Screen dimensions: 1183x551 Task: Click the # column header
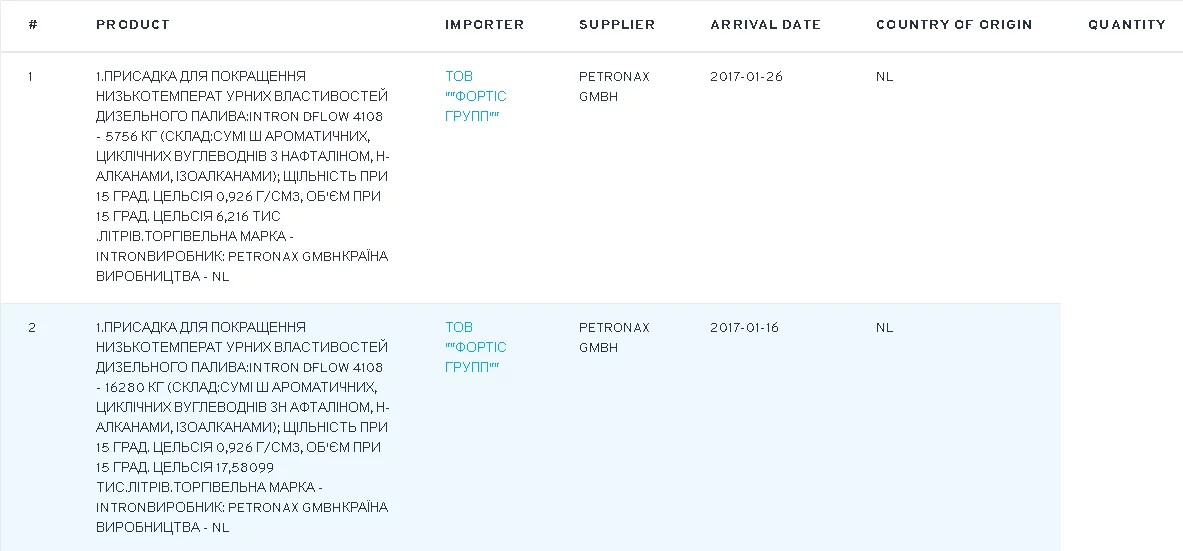pos(33,24)
